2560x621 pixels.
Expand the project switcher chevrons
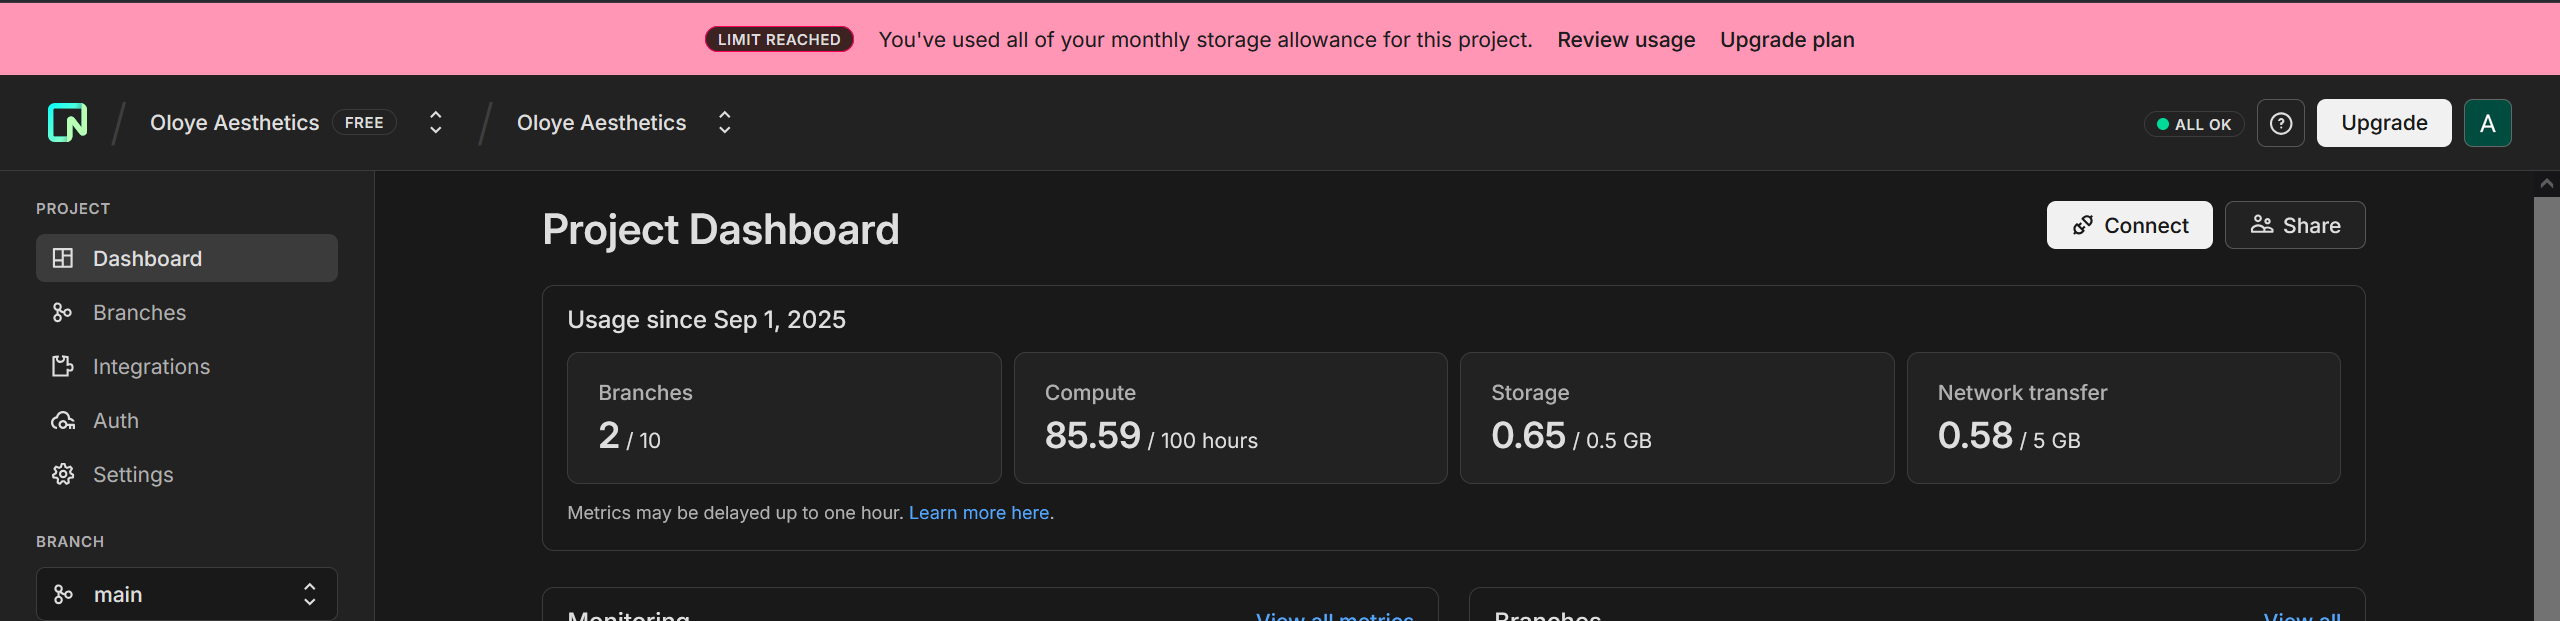[725, 123]
